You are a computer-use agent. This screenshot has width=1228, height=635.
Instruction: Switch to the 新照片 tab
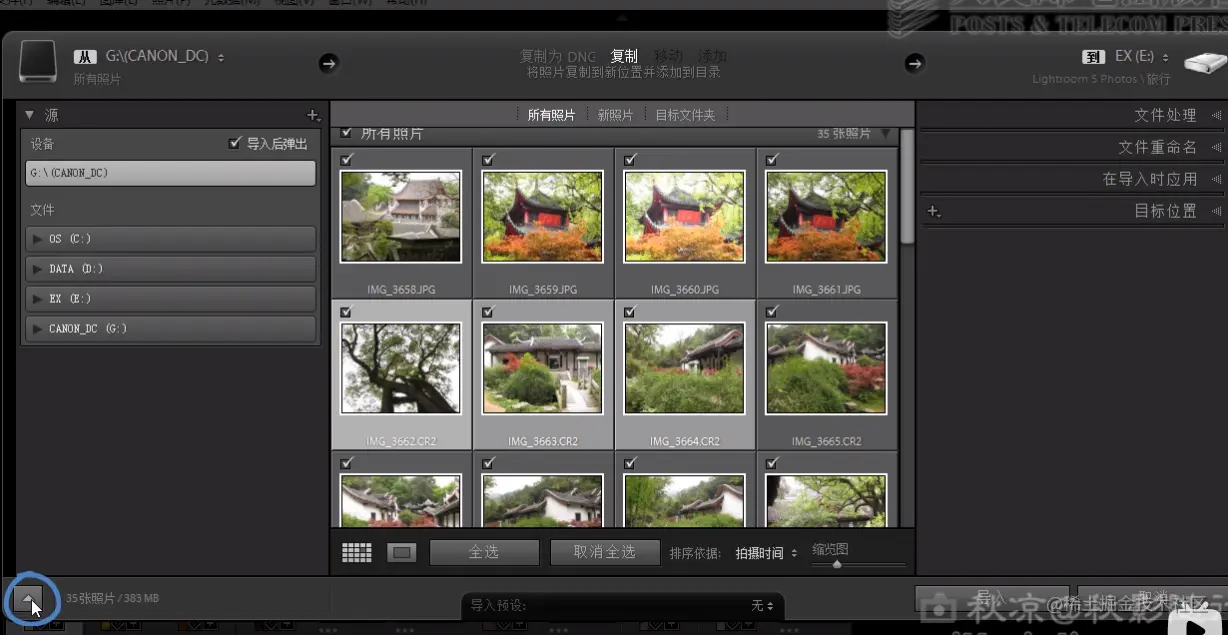(x=615, y=115)
